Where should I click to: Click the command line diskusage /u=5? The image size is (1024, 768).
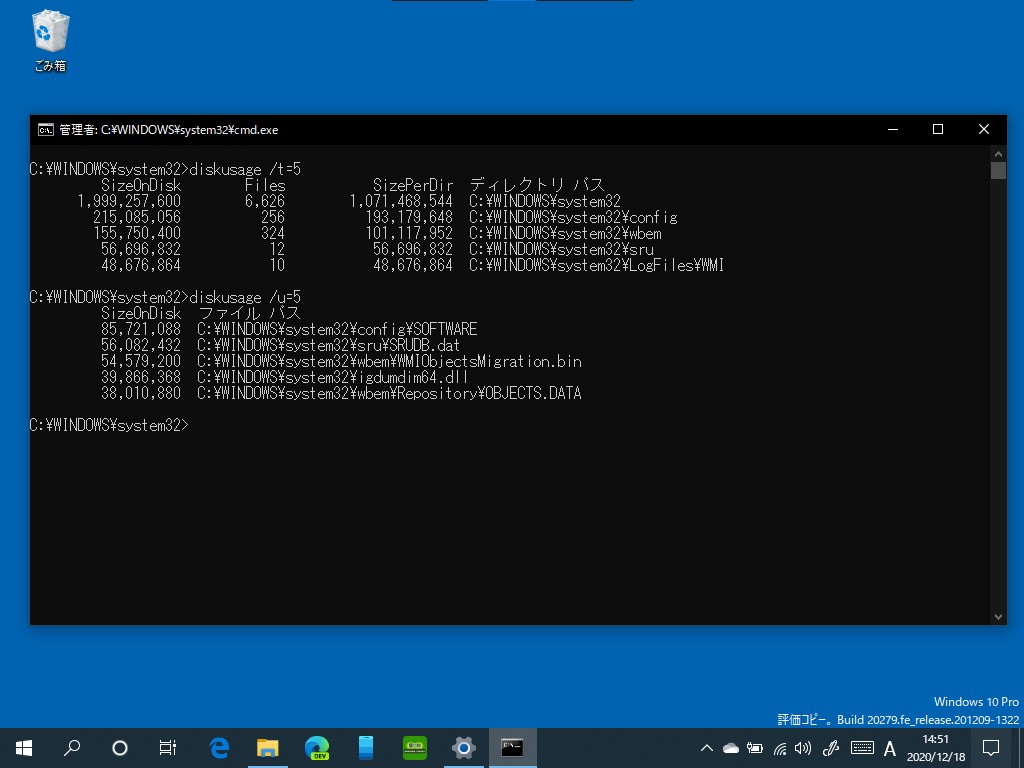coord(245,297)
